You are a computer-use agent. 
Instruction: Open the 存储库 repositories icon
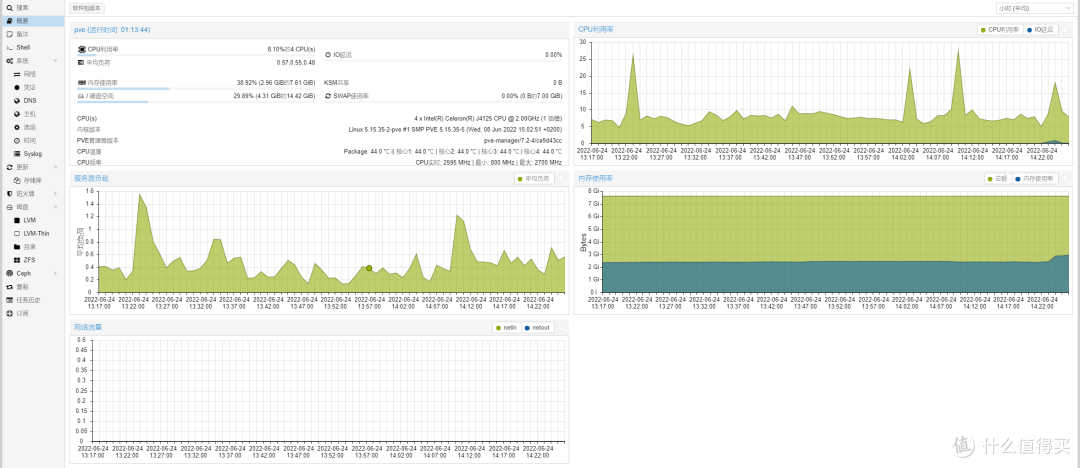(17, 180)
